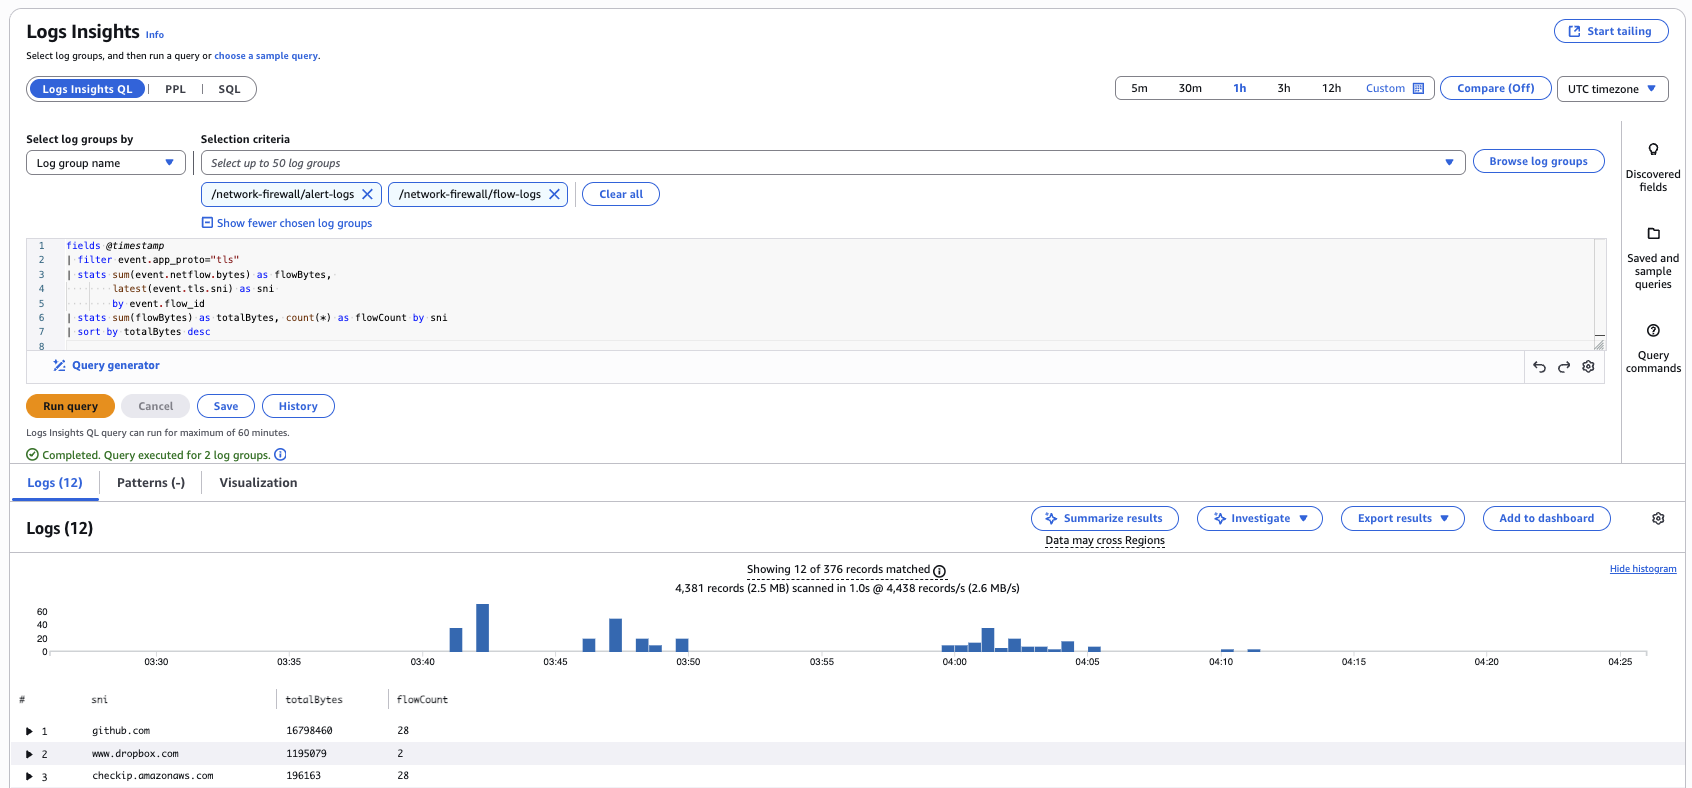The width and height of the screenshot is (1692, 788).
Task: Set time range to 12h
Action: (1331, 88)
